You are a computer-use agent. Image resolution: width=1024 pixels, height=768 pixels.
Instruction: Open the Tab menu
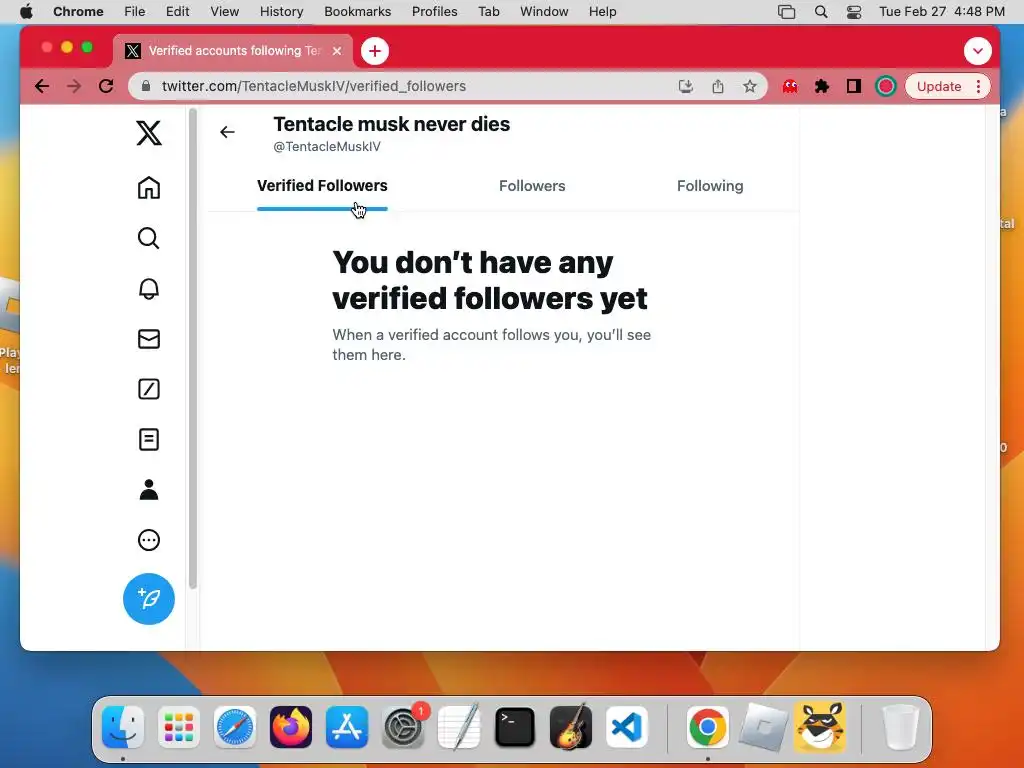coord(488,12)
